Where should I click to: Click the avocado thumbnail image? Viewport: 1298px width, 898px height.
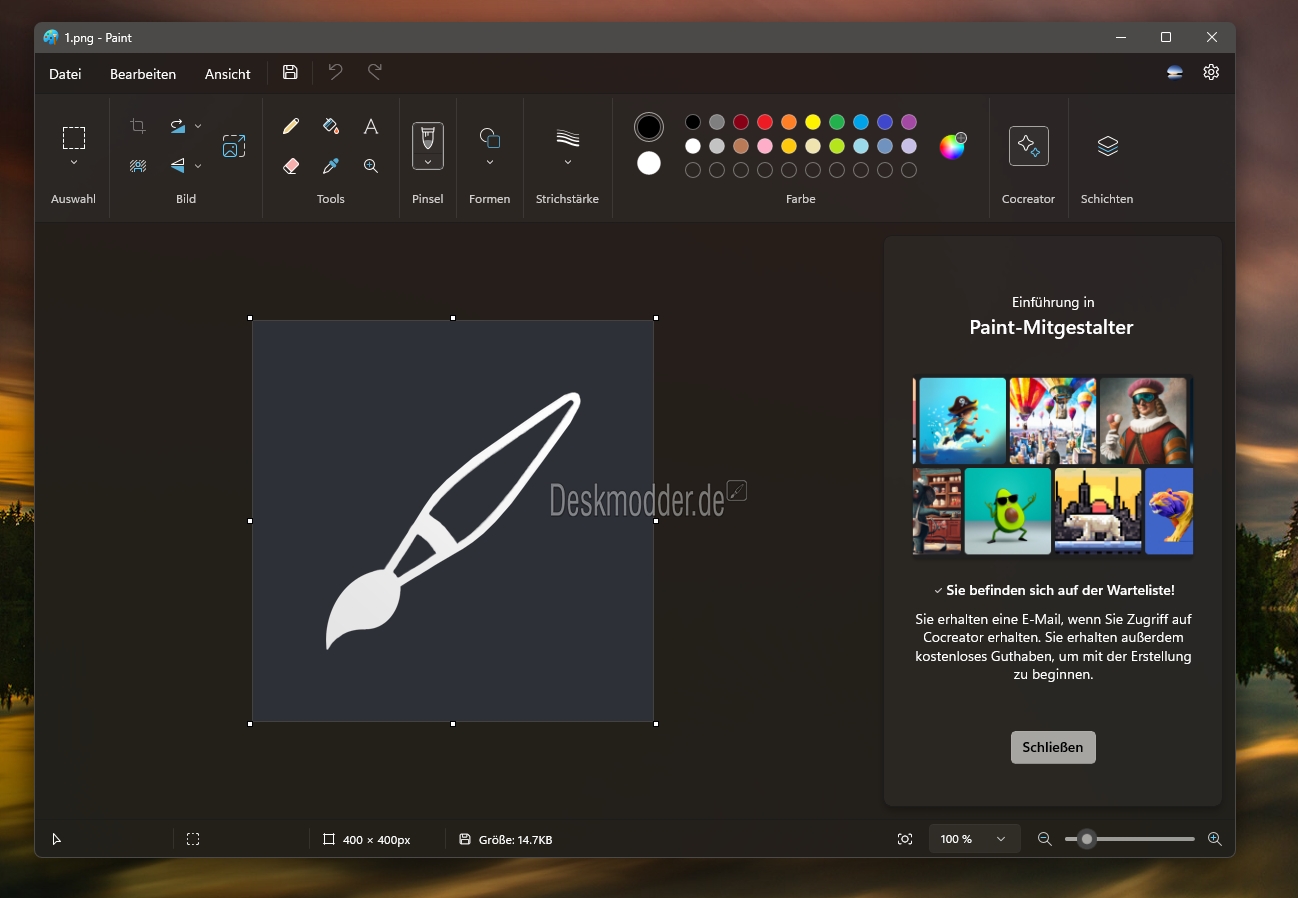point(1008,511)
